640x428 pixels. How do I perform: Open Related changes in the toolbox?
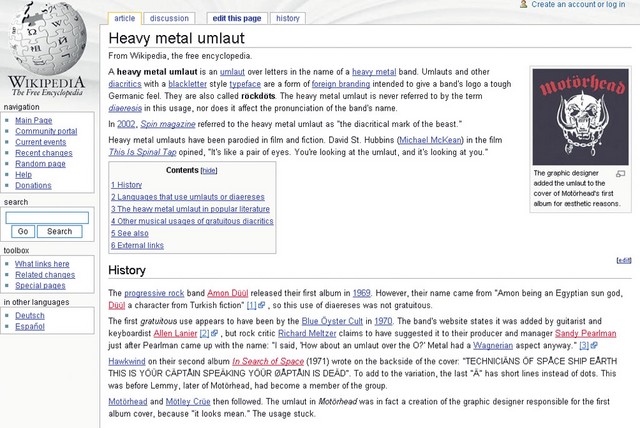click(45, 275)
